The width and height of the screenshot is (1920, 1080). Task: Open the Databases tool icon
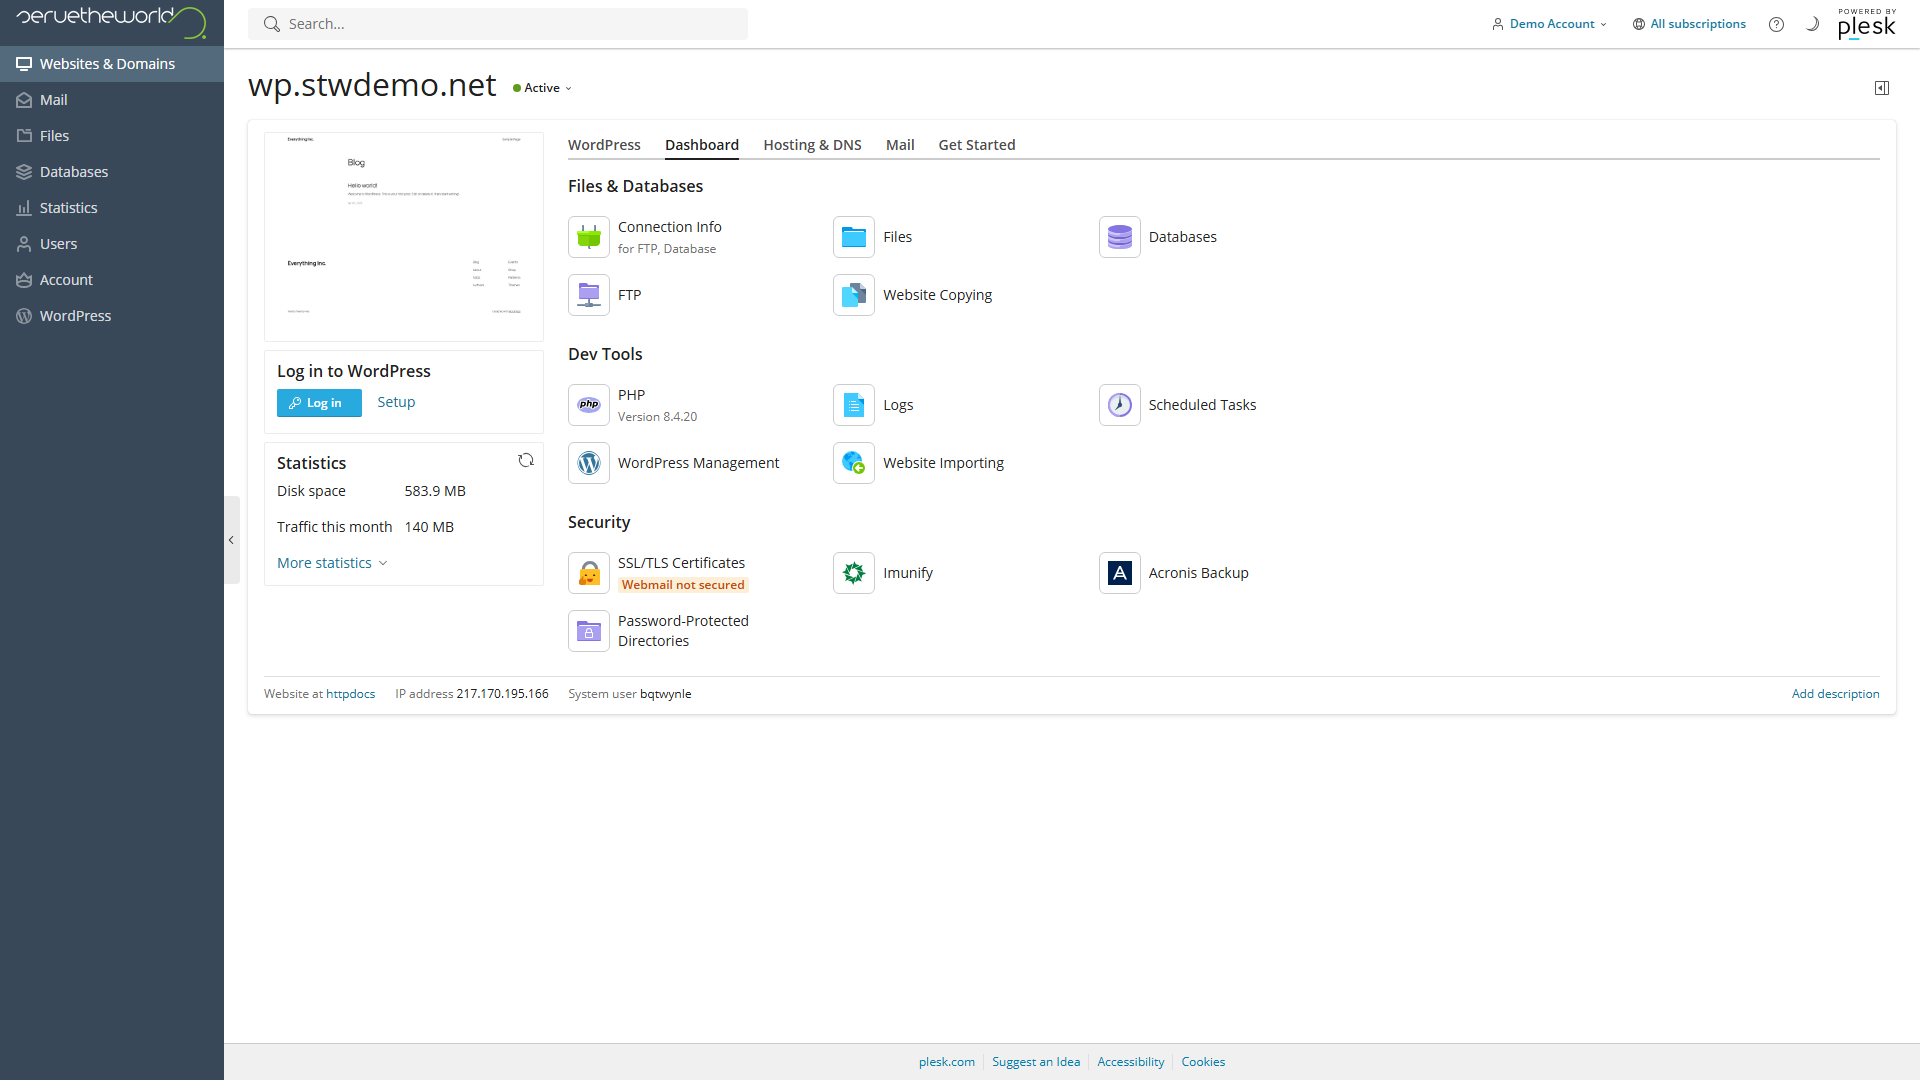click(x=1120, y=237)
